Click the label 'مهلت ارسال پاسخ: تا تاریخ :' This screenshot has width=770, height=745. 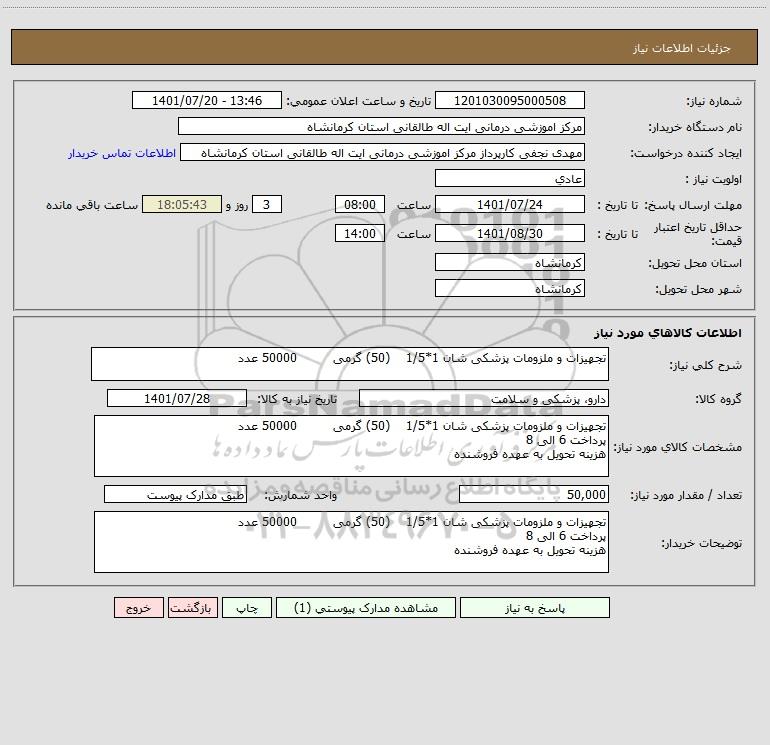669,206
